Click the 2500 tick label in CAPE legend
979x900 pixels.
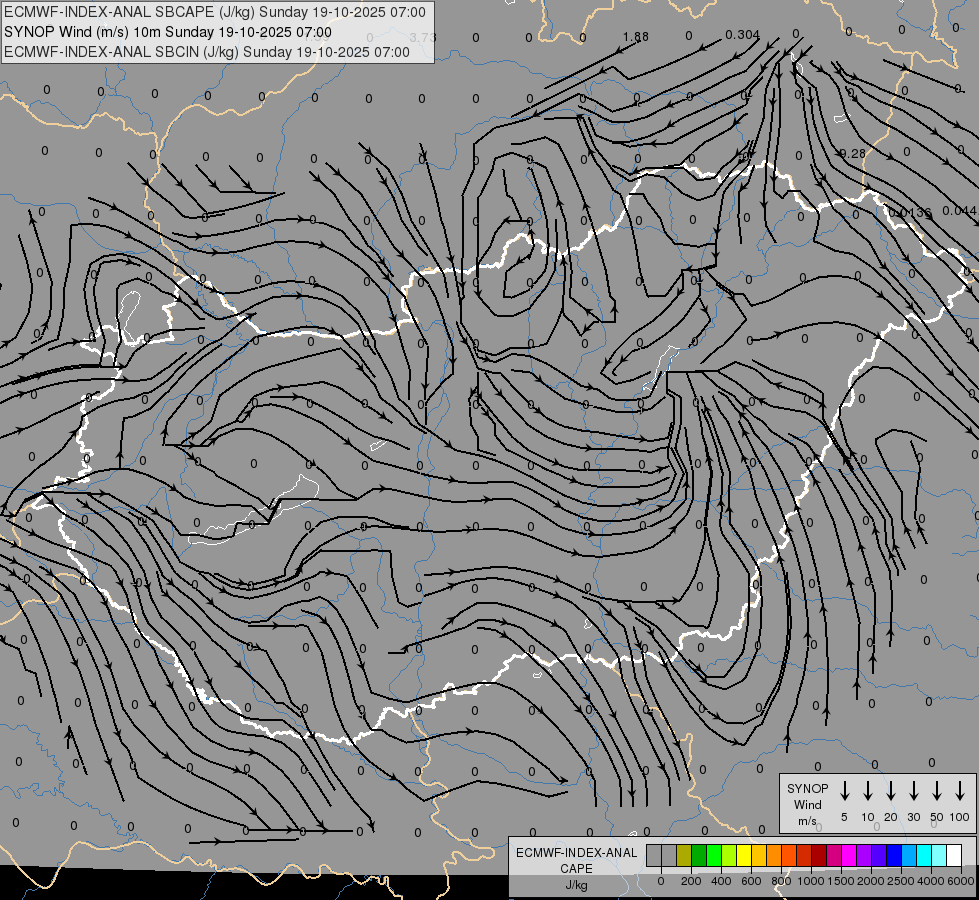point(901,881)
